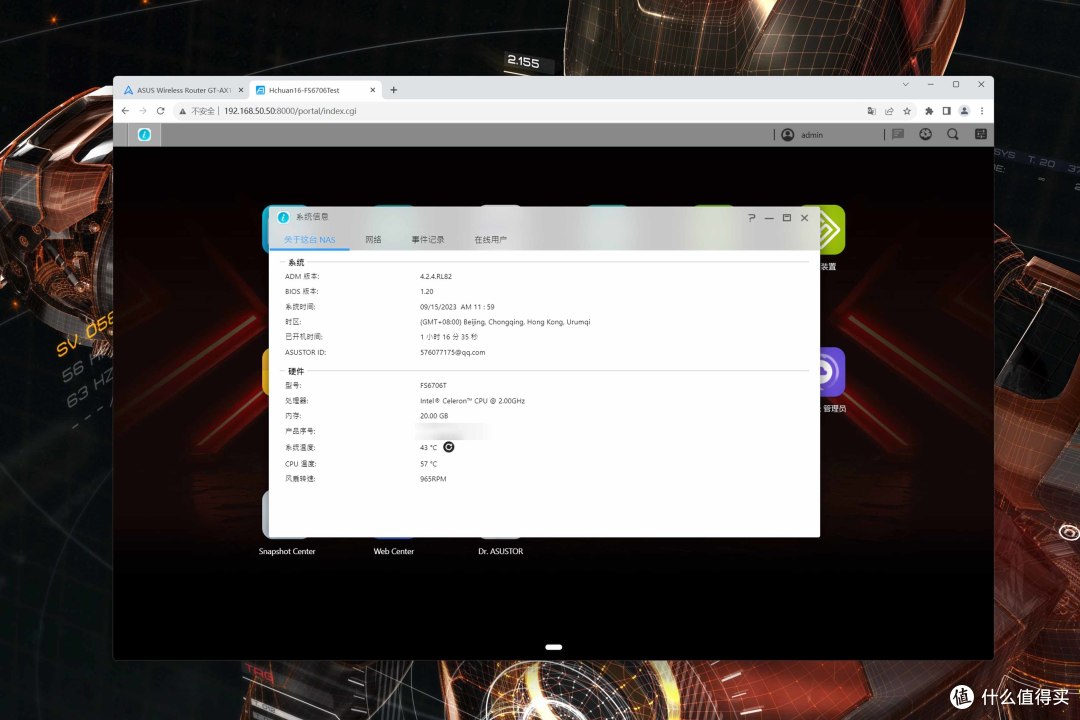Open Chrome three-dot menu
This screenshot has height=720, width=1080.
point(982,111)
